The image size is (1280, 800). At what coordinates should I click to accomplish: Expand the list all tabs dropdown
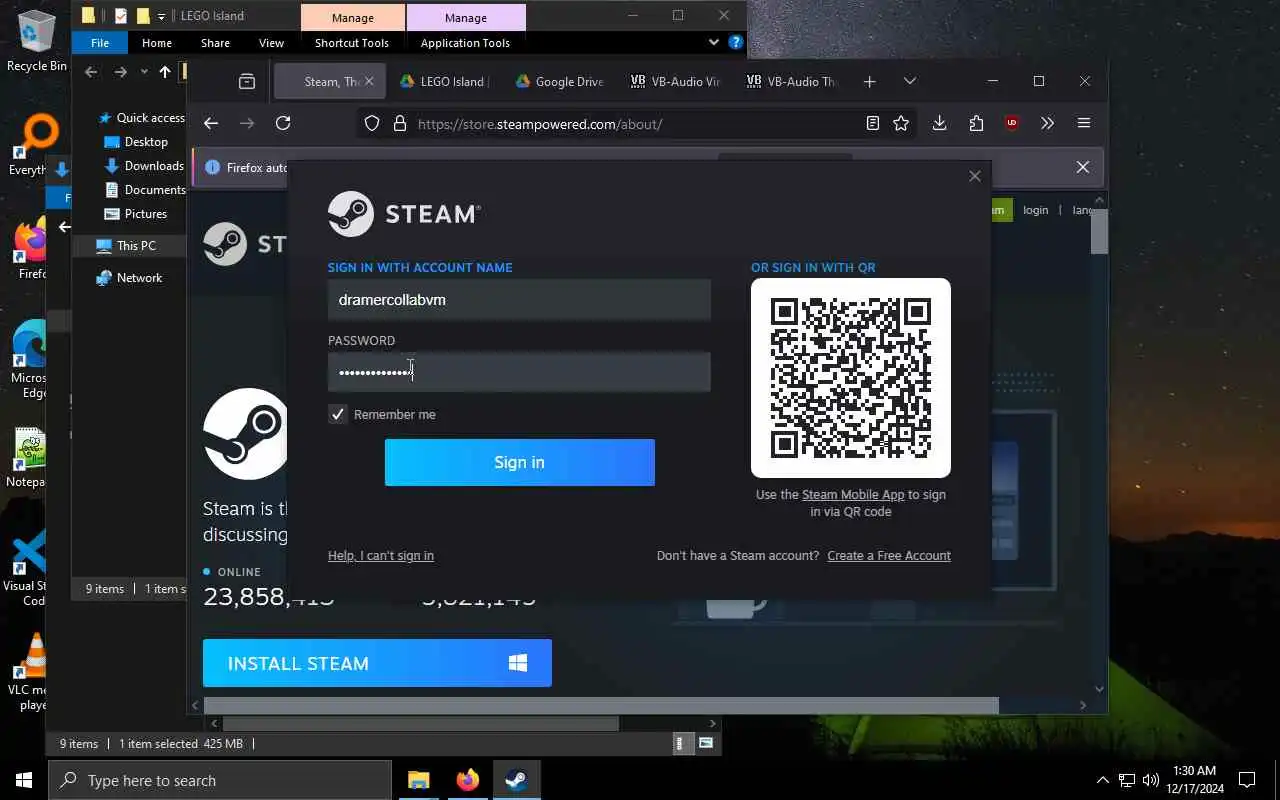click(x=909, y=81)
